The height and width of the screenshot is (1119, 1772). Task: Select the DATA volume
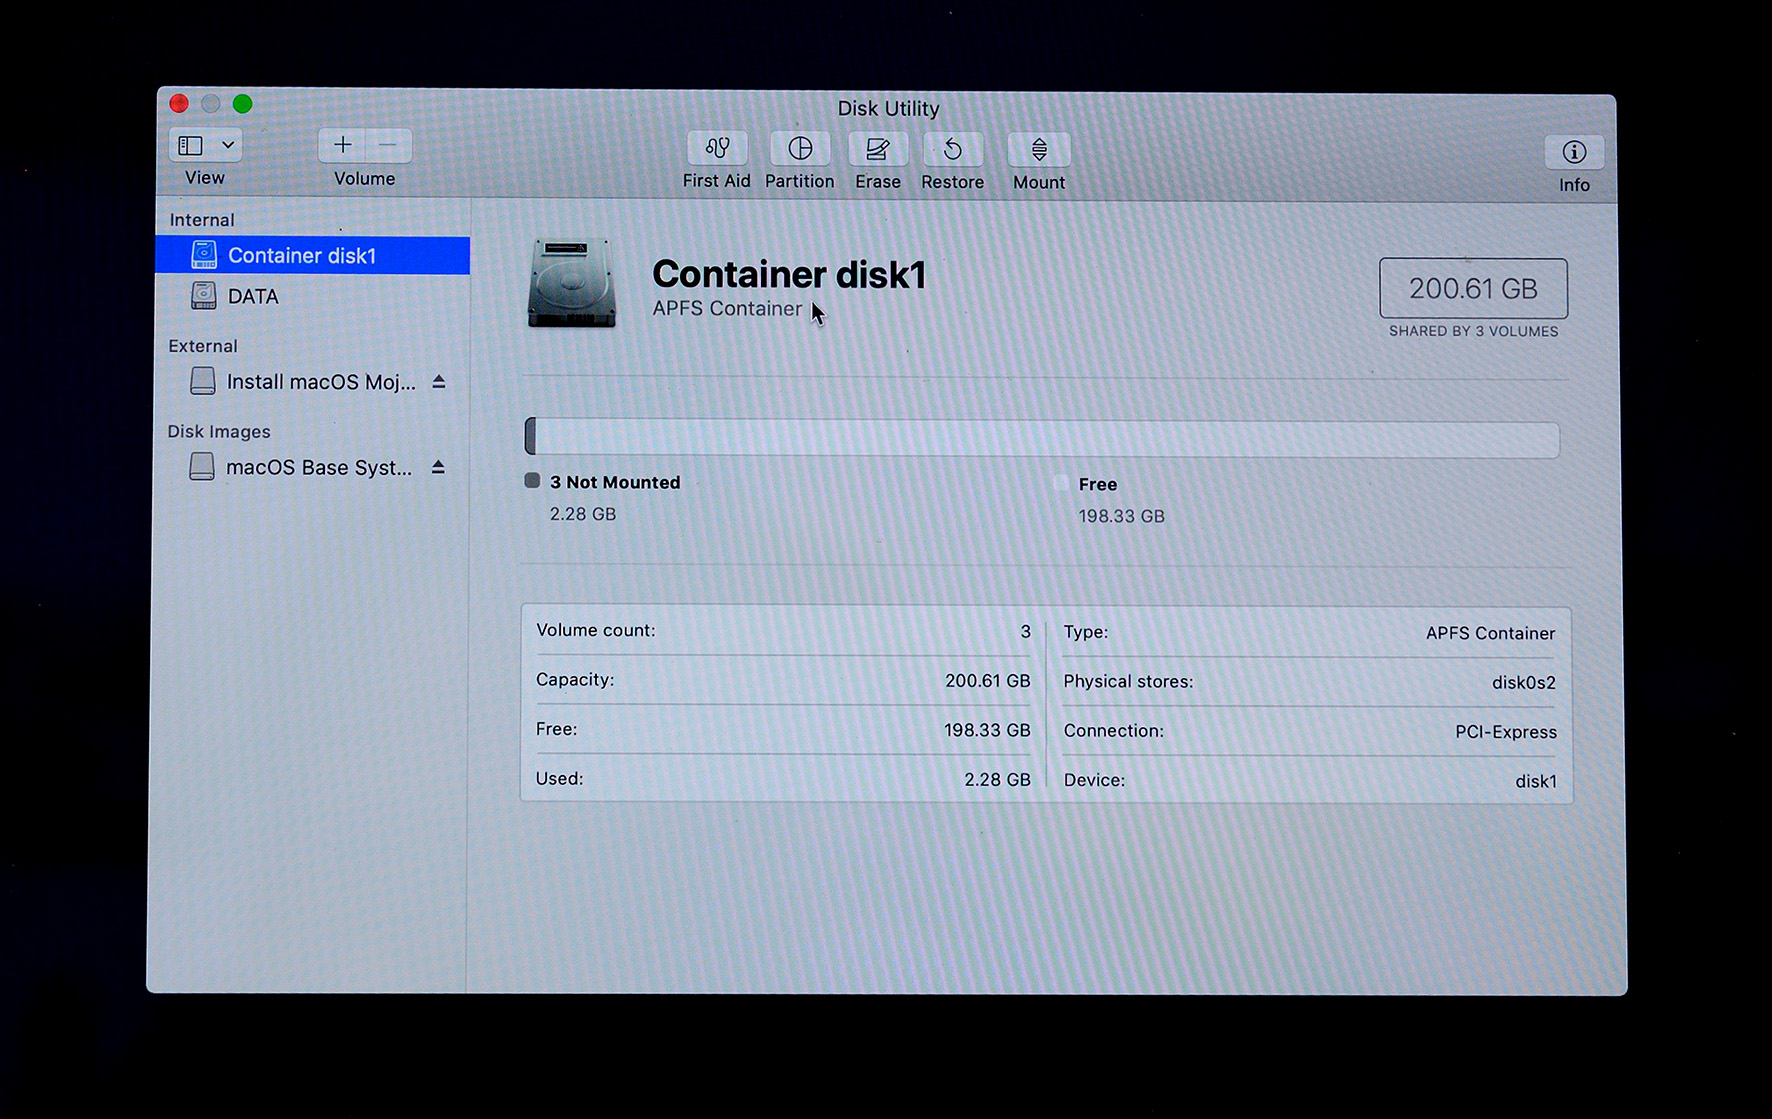(x=252, y=297)
